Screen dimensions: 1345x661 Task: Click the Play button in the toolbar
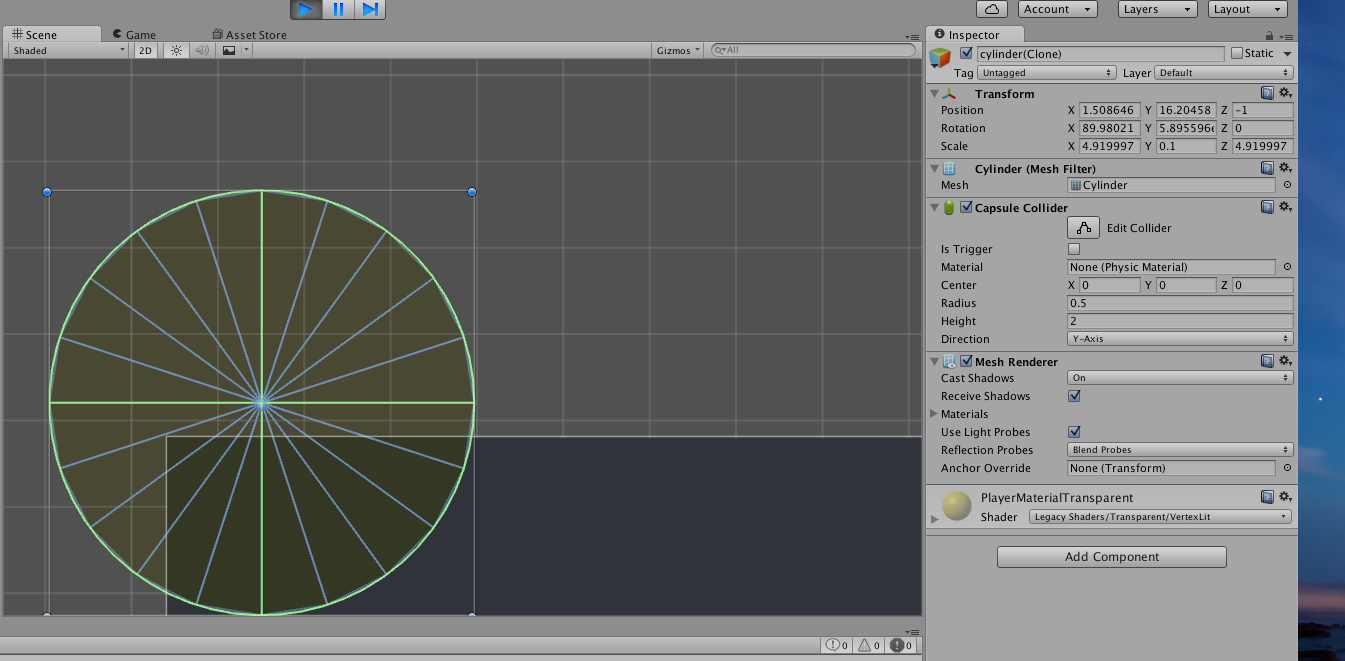coord(307,10)
